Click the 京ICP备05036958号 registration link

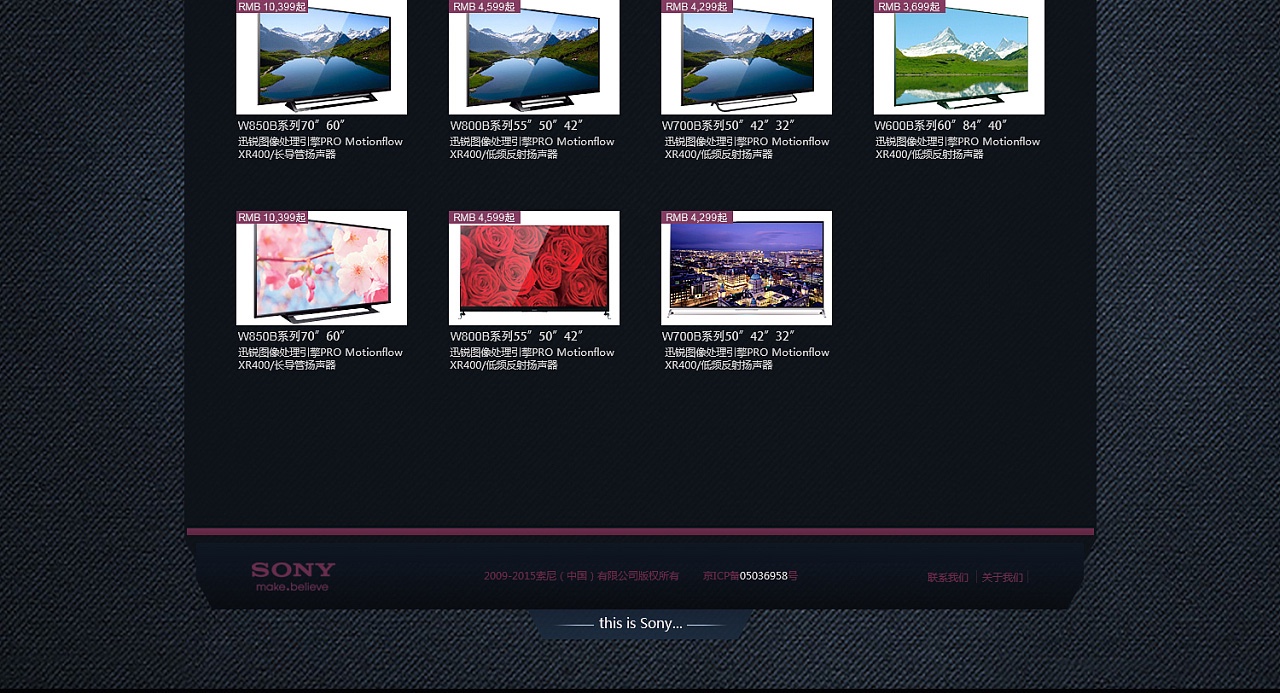(750, 576)
